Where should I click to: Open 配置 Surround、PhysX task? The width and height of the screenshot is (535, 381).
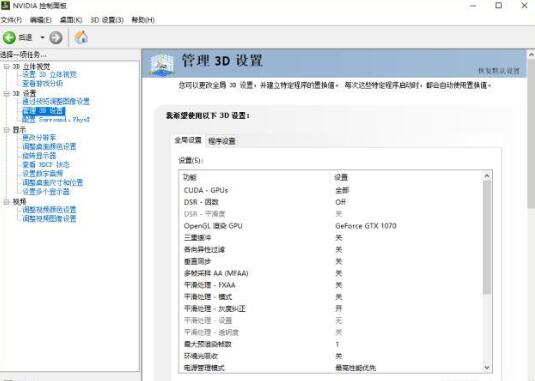(x=56, y=119)
